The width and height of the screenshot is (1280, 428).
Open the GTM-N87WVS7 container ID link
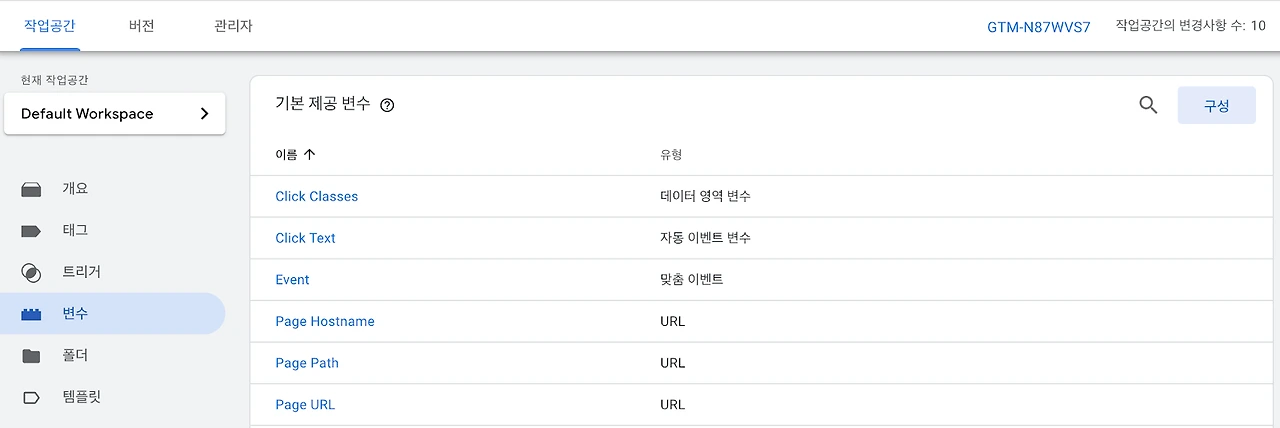click(1038, 27)
